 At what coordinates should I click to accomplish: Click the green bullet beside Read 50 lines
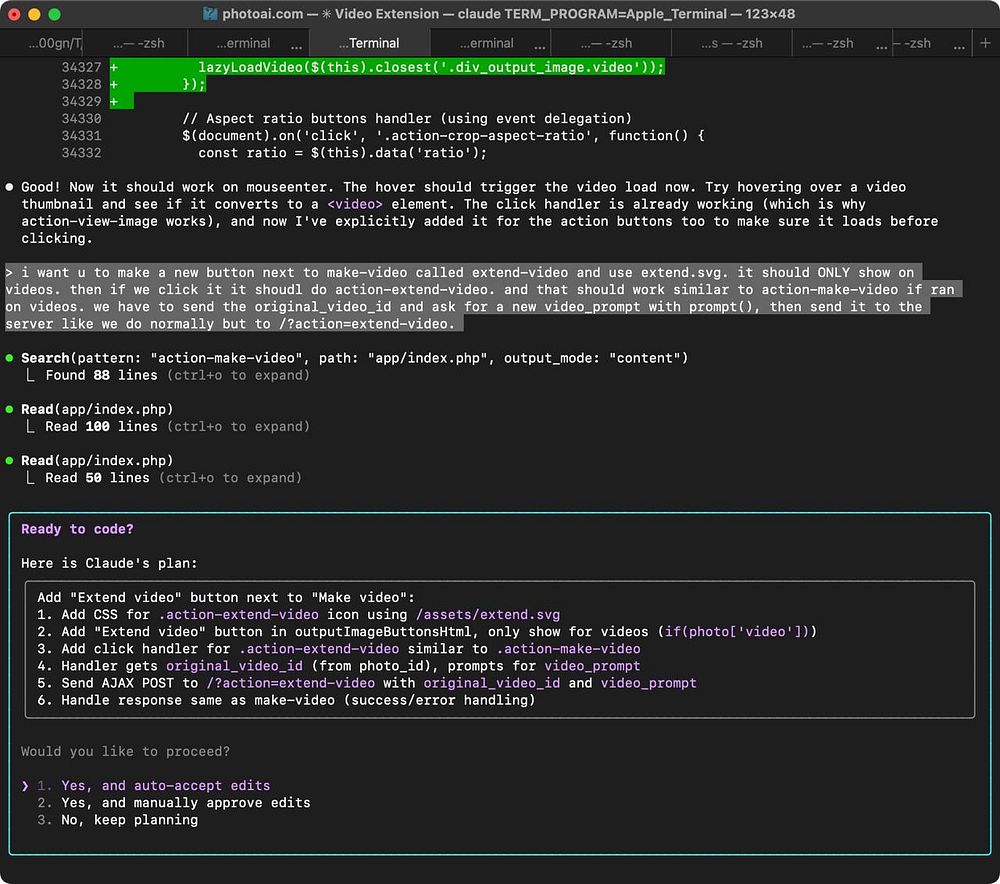pyautogui.click(x=9, y=461)
